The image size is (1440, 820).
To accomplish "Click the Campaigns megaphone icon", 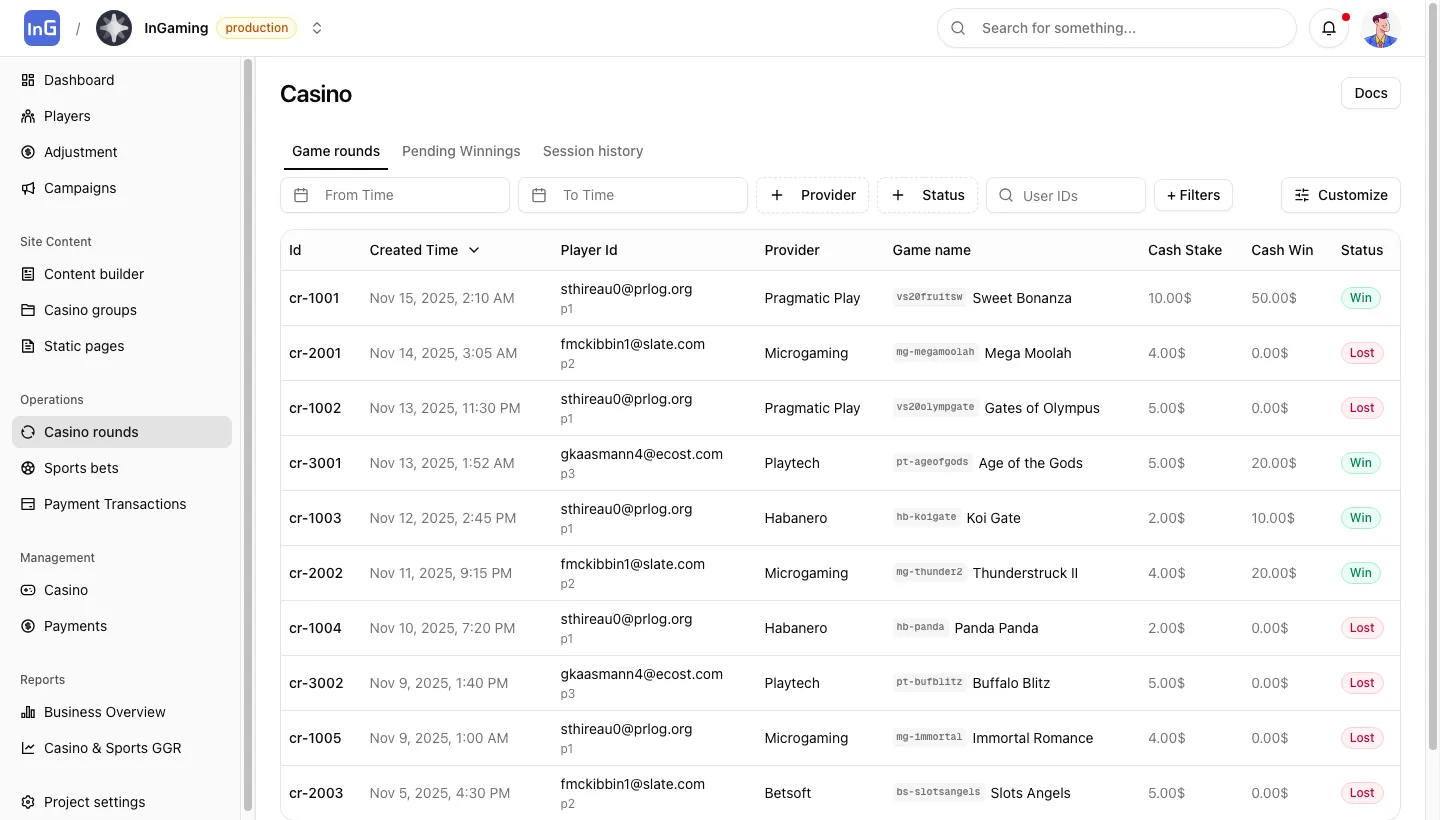I will coord(28,188).
